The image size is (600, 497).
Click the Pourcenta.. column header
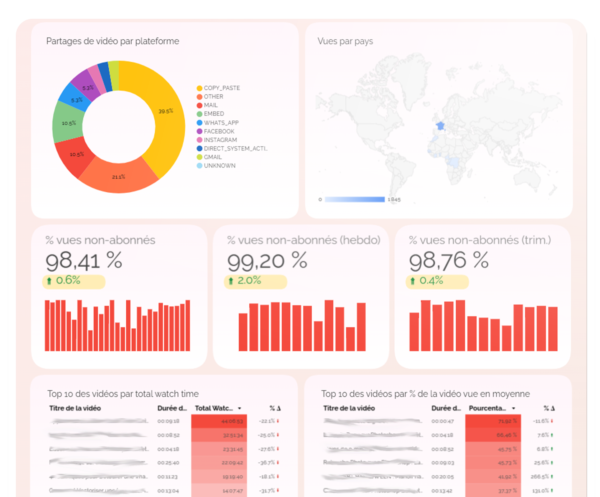click(488, 408)
